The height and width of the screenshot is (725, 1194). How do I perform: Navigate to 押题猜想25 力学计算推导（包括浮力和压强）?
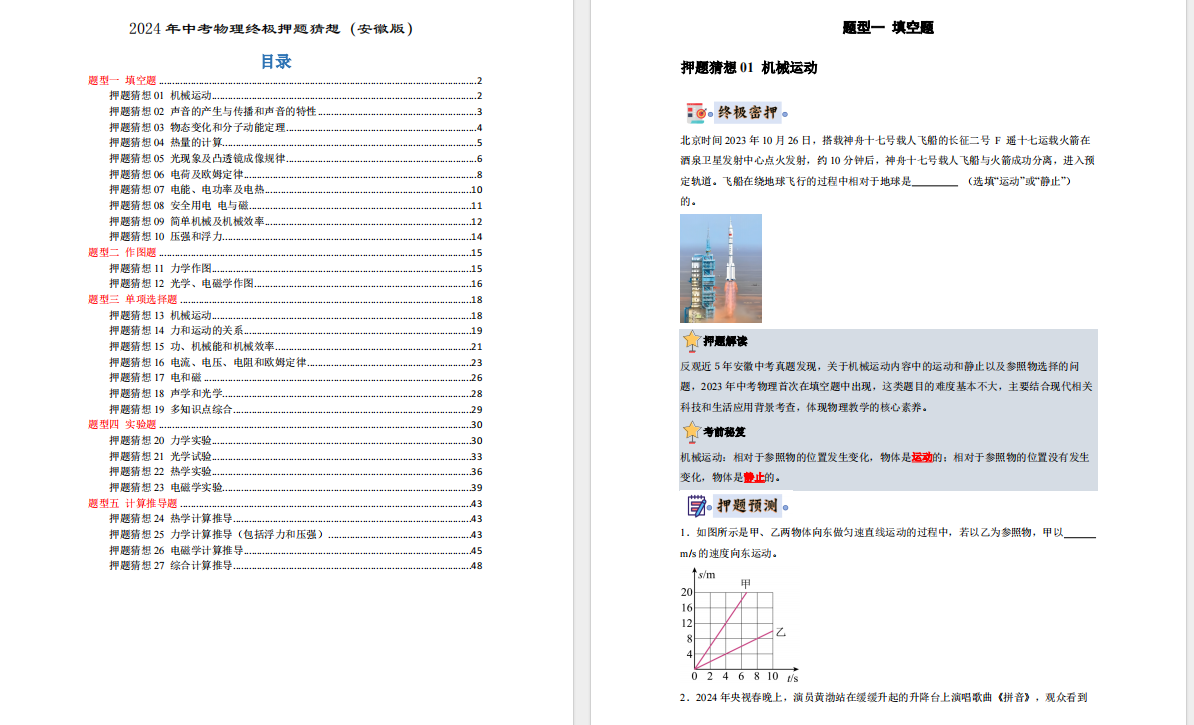click(x=295, y=535)
